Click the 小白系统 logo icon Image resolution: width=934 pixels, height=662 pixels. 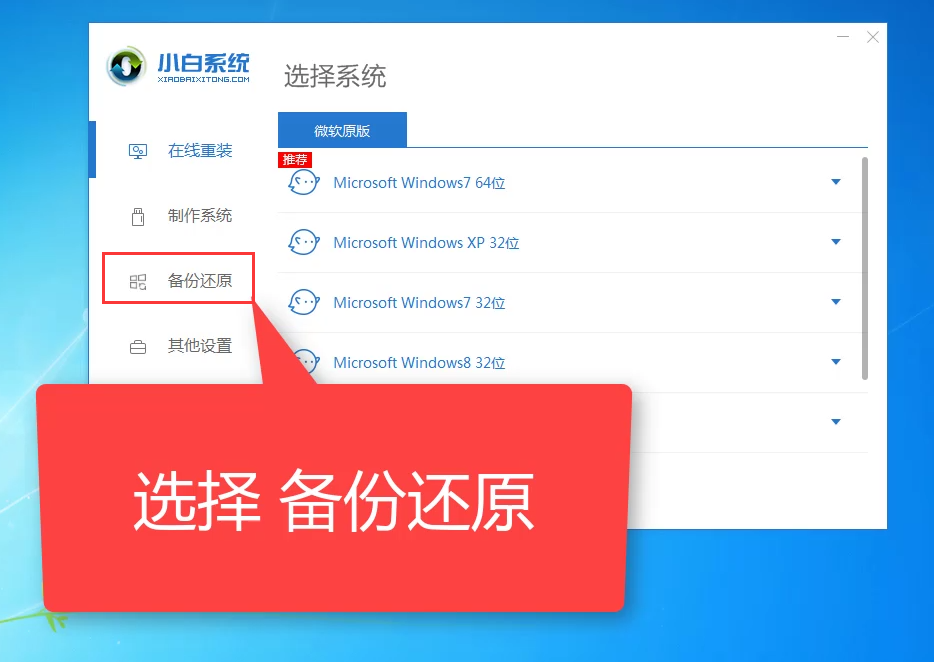coord(124,66)
